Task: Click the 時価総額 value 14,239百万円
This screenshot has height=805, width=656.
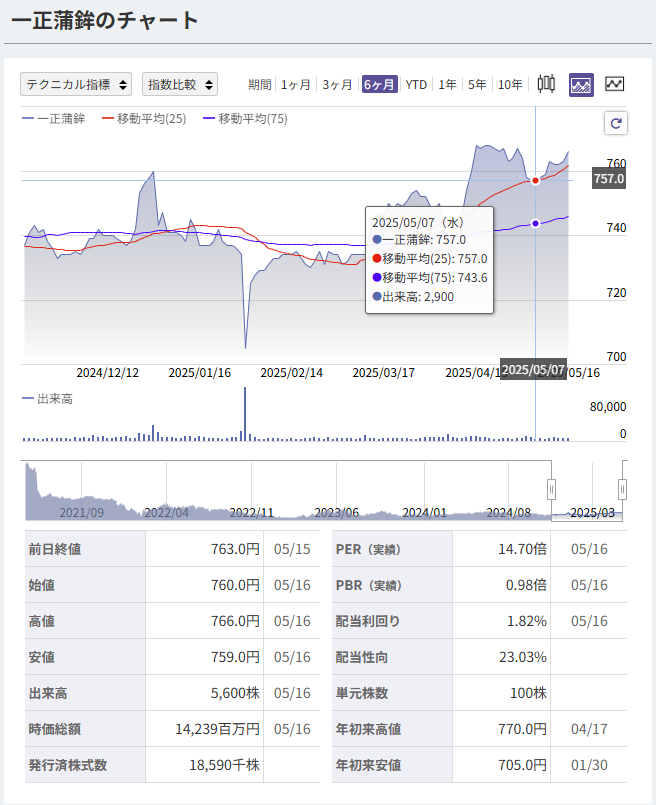Action: (218, 729)
